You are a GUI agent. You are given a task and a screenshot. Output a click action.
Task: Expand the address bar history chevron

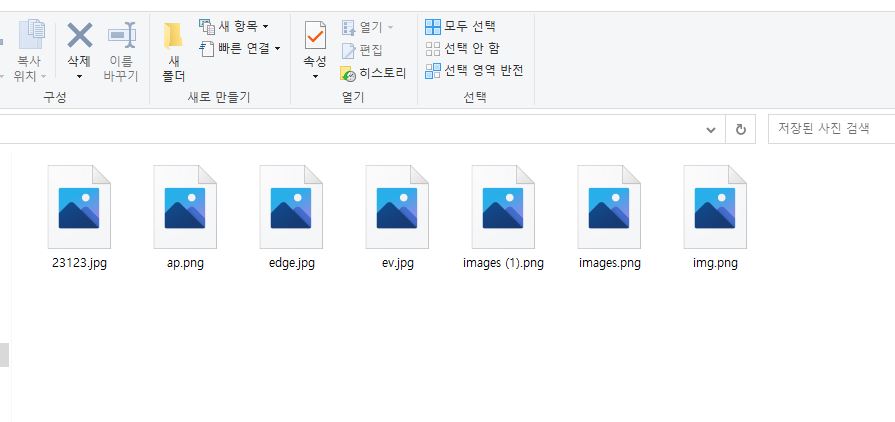click(711, 130)
